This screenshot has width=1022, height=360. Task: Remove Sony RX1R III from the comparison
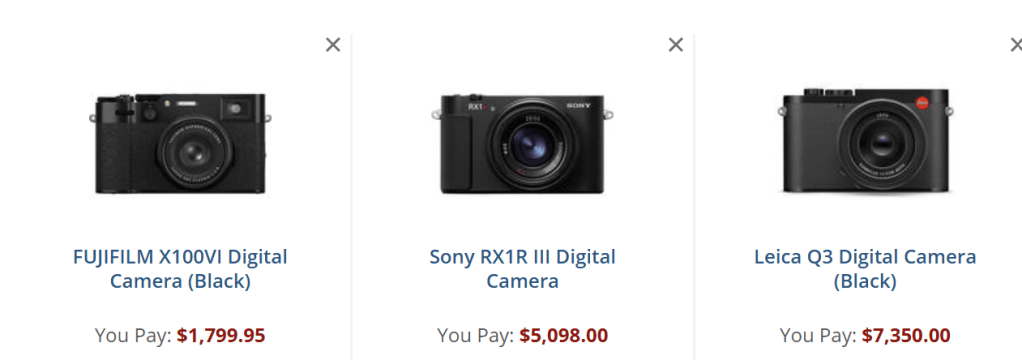(x=676, y=45)
